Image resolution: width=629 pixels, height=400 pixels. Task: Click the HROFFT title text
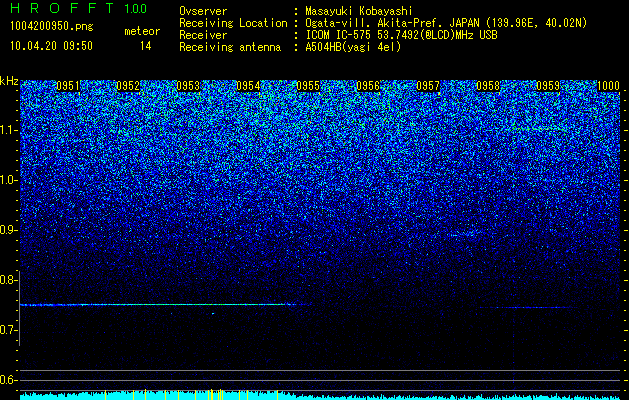[x=63, y=8]
